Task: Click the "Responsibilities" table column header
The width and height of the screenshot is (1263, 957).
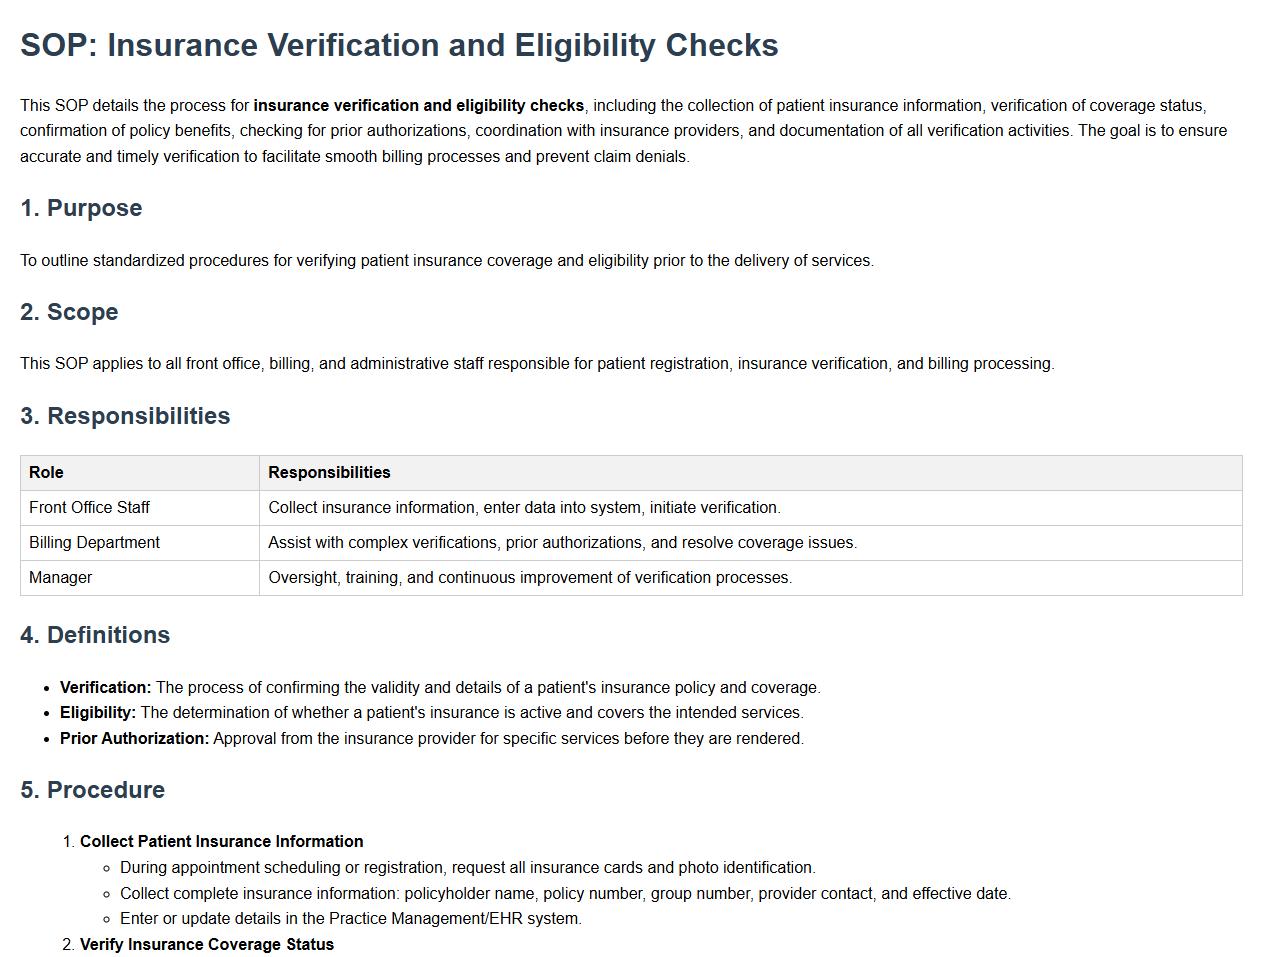Action: coord(329,473)
